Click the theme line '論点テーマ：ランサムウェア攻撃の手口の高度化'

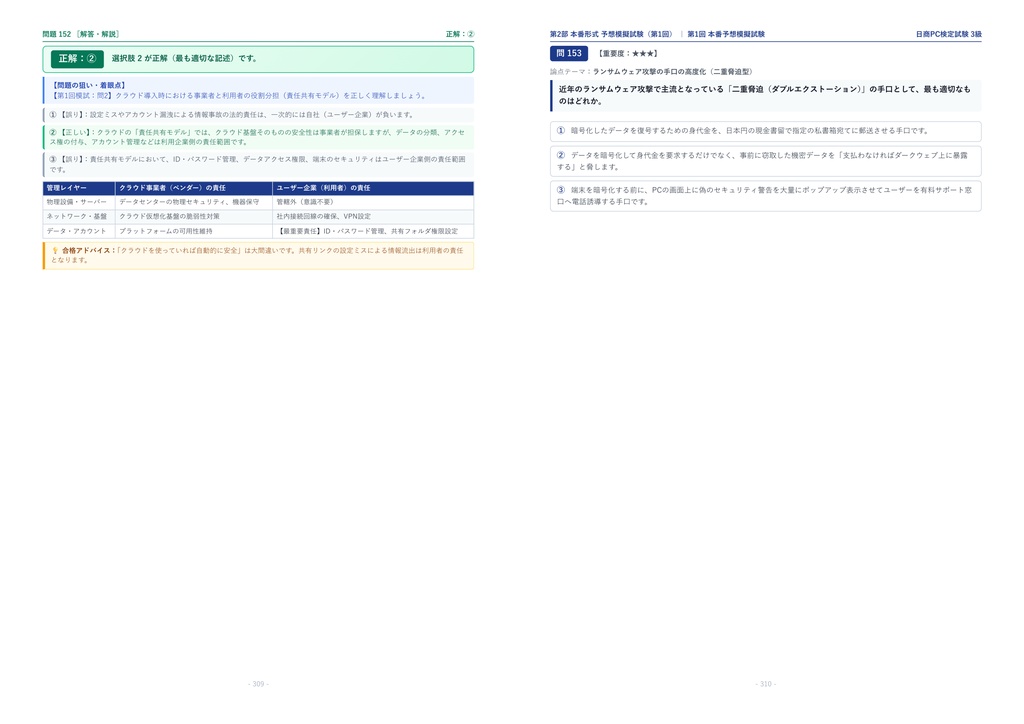click(x=651, y=72)
